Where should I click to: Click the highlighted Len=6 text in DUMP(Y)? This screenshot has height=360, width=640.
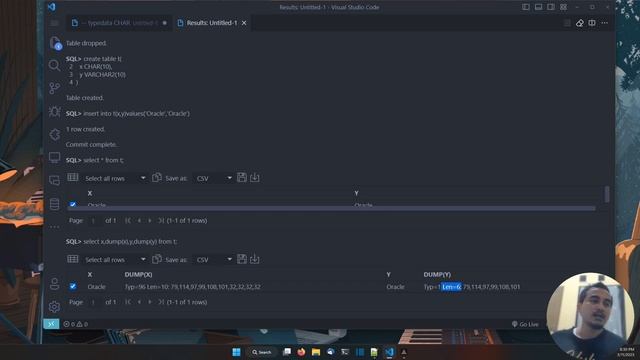(451, 287)
